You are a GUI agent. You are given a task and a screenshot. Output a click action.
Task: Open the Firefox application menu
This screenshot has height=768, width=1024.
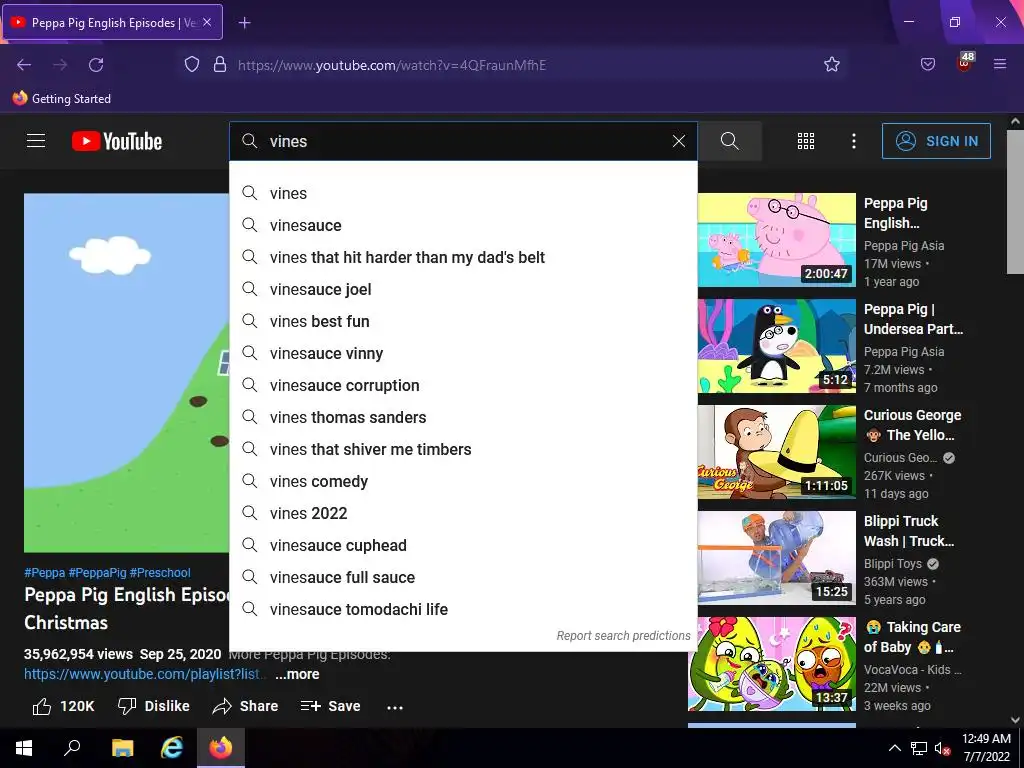pos(1000,64)
